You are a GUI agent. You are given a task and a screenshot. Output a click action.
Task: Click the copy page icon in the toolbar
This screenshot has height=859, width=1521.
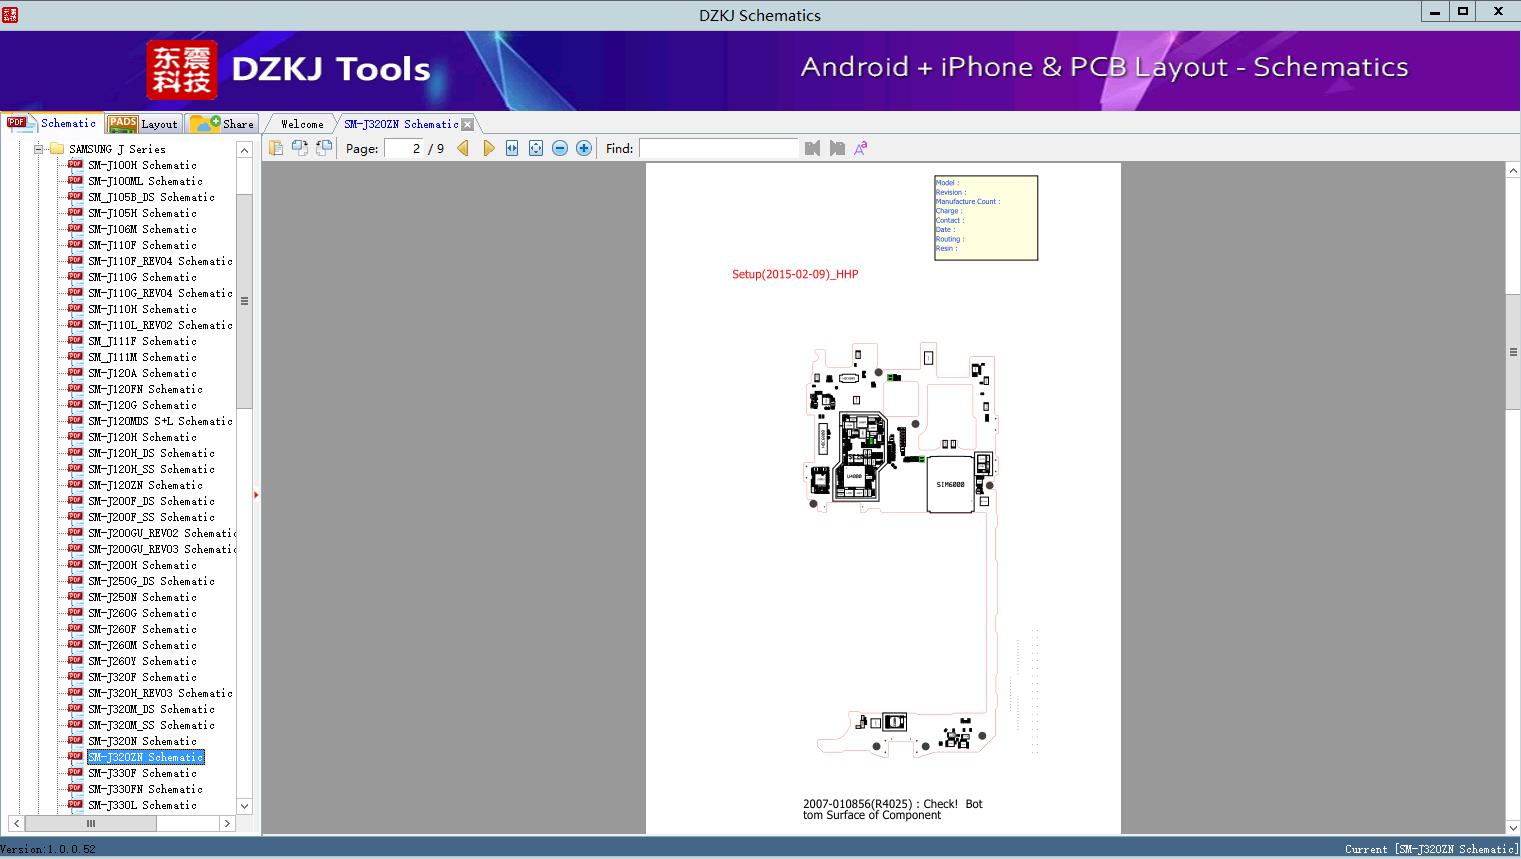coord(275,148)
